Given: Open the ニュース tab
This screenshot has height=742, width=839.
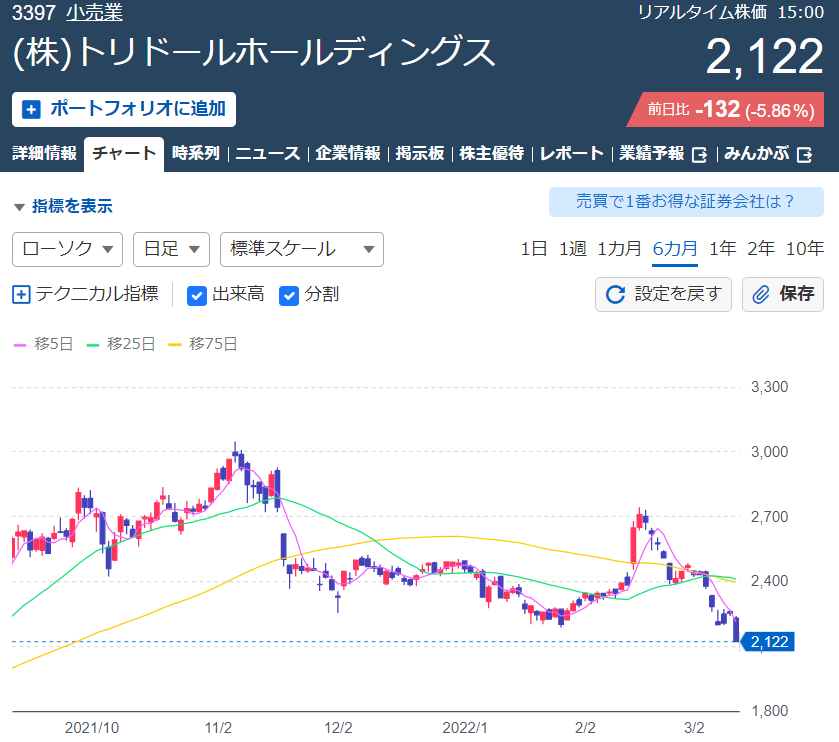Looking at the screenshot, I should point(268,154).
